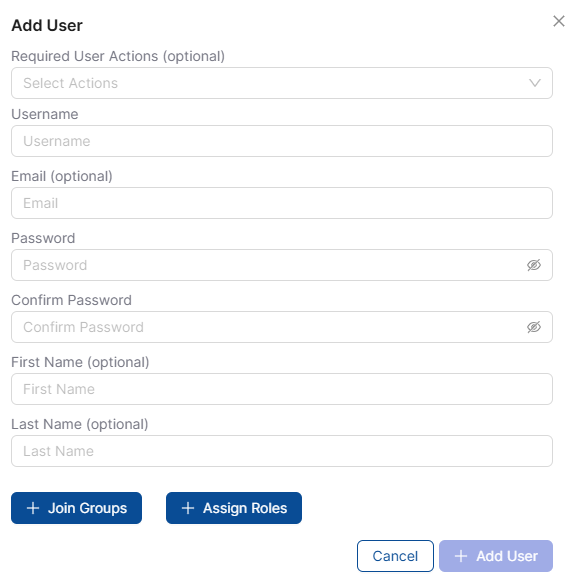576x579 pixels.
Task: Click the Confirm Password field
Action: (x=282, y=327)
